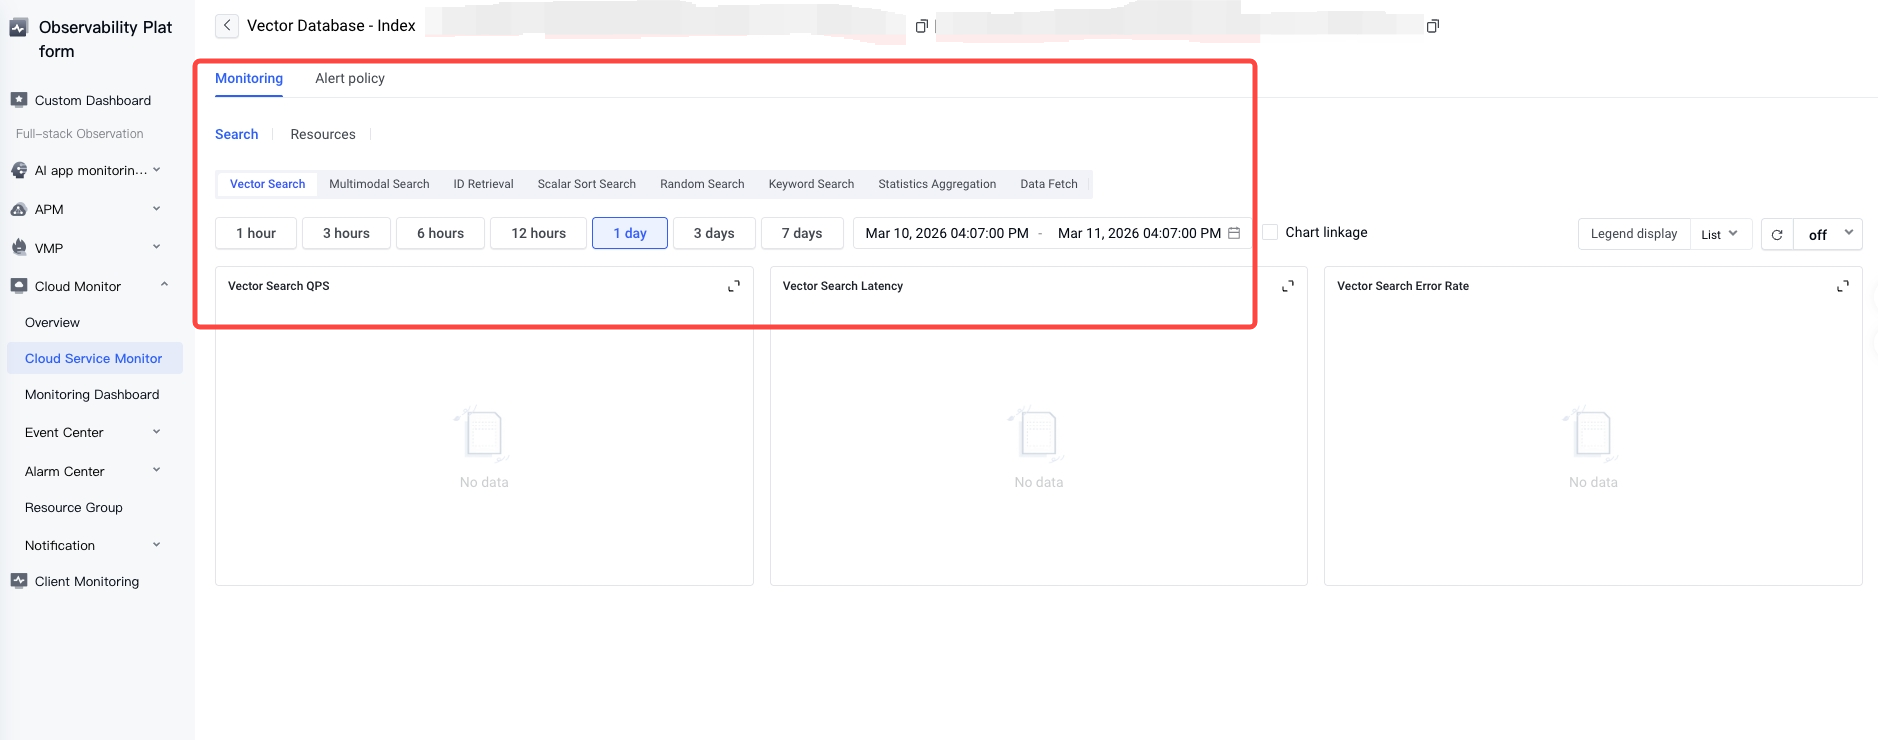Click the copy icon at far right of header
This screenshot has height=740, width=1878.
[x=1432, y=26]
